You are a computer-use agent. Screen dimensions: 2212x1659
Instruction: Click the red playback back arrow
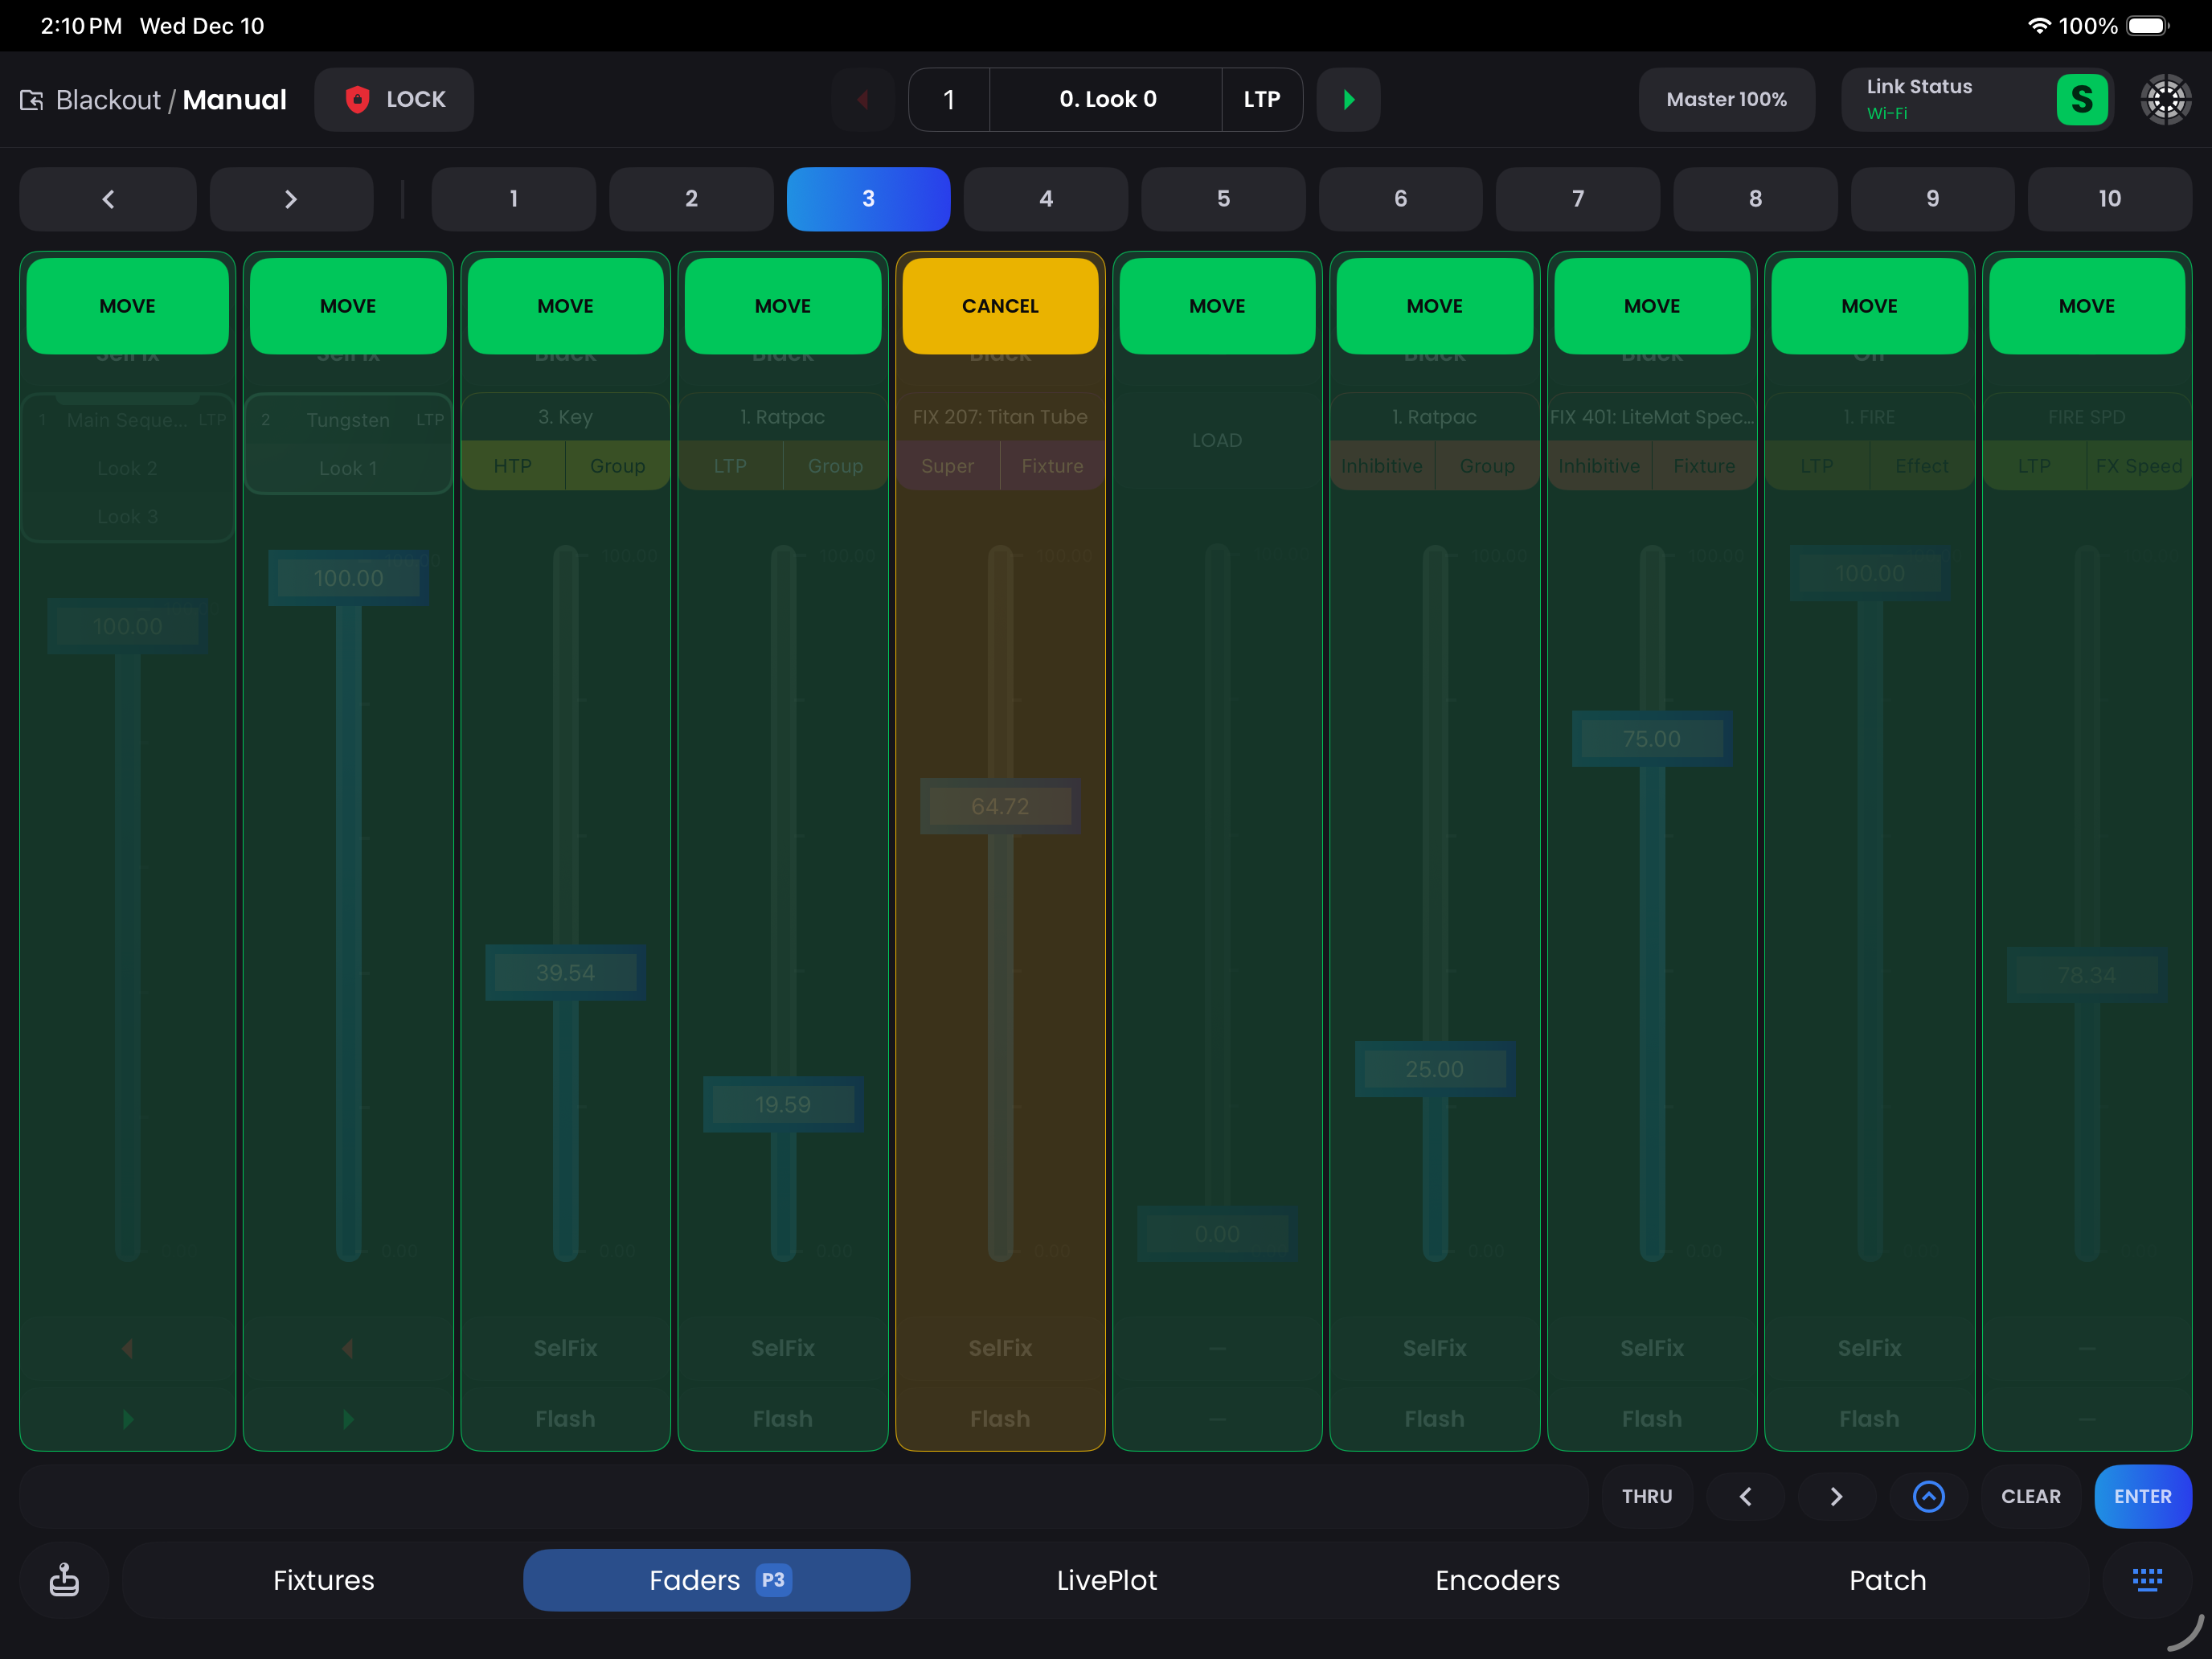tap(863, 99)
